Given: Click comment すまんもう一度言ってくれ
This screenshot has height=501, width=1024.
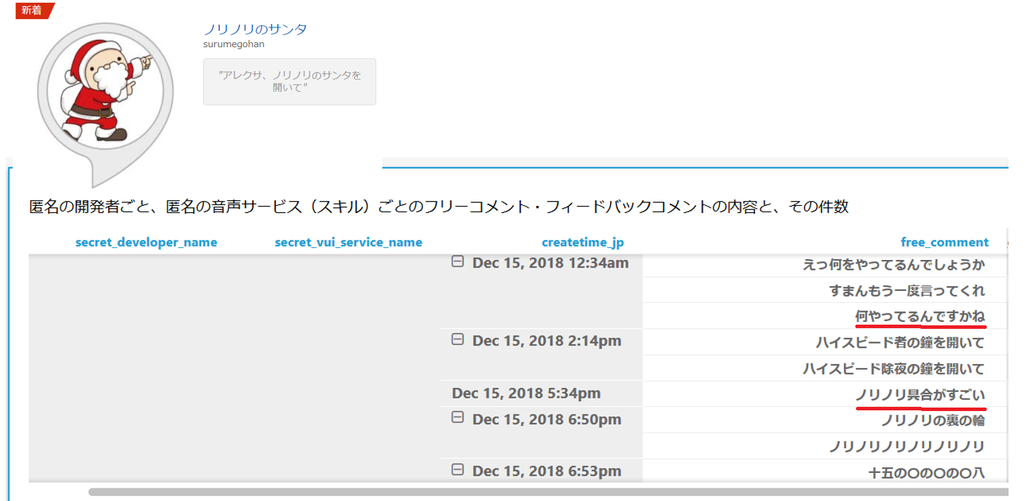Looking at the screenshot, I should 906,291.
